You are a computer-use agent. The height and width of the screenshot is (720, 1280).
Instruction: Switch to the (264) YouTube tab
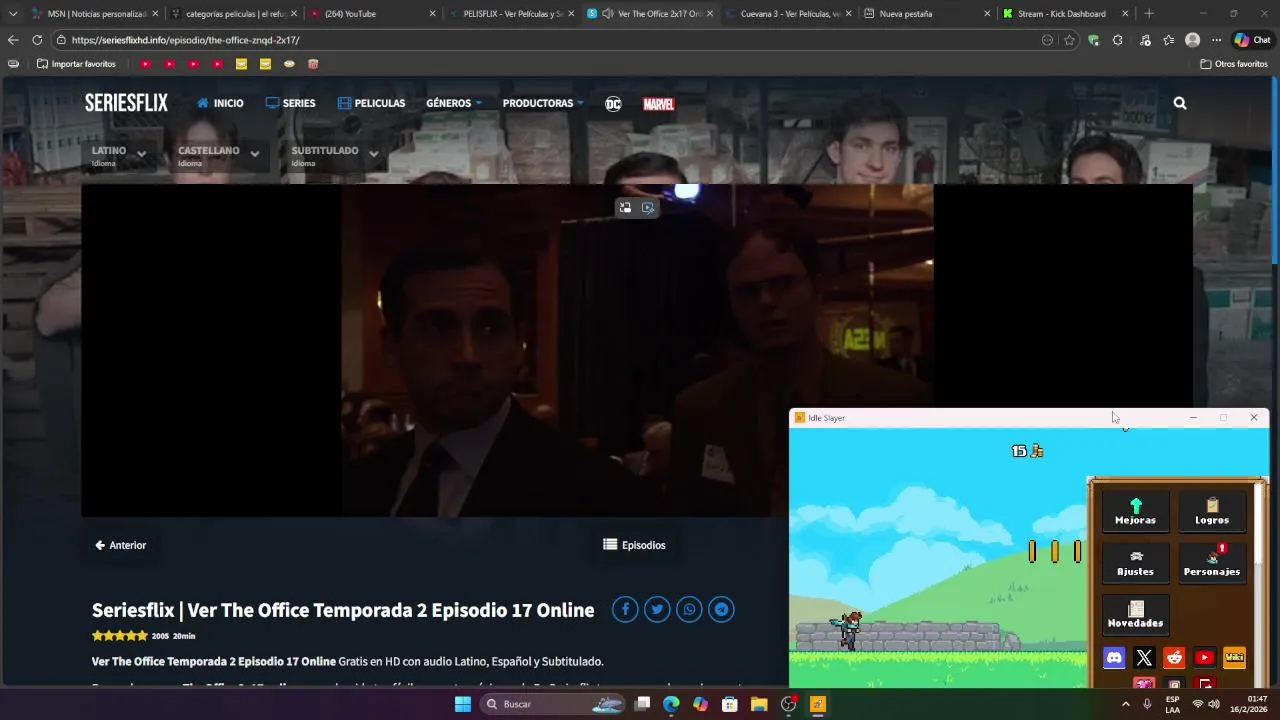coord(372,14)
